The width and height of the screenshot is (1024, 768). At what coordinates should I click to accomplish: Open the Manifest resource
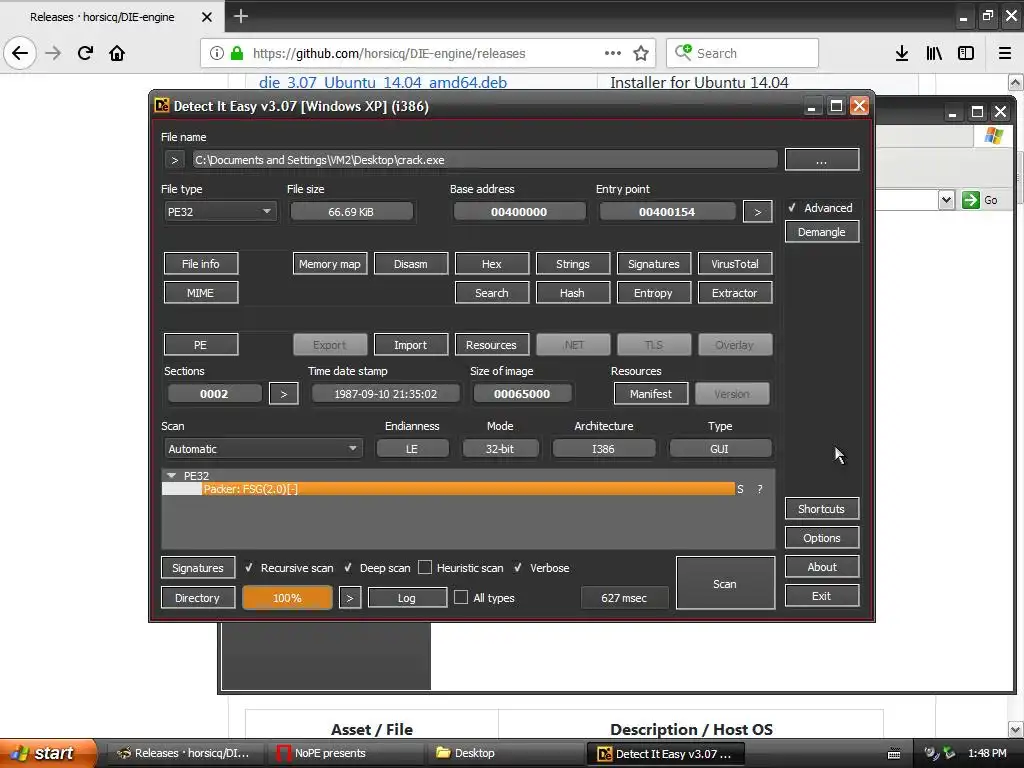click(x=650, y=394)
